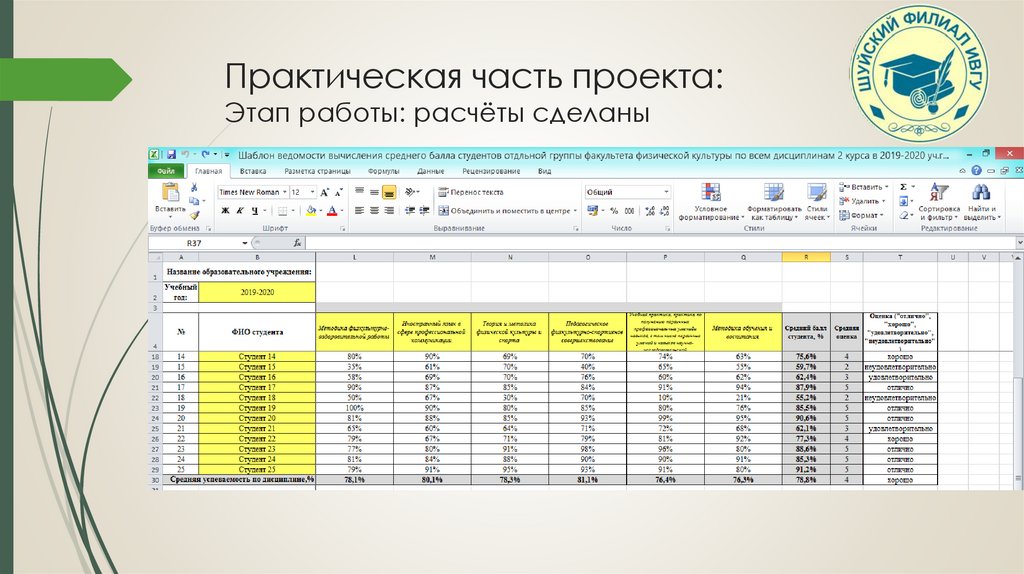Click the top vertical align icon
The image size is (1024, 574).
pyautogui.click(x=359, y=192)
